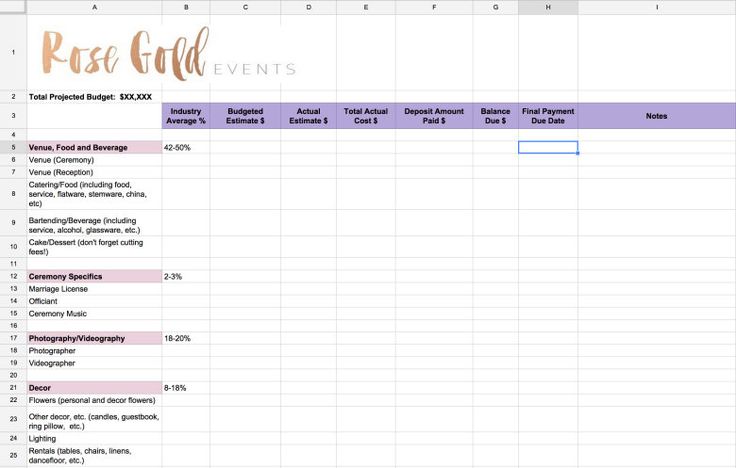Select the Officiant cell
Viewport: 736px width, 468px height.
click(94, 301)
